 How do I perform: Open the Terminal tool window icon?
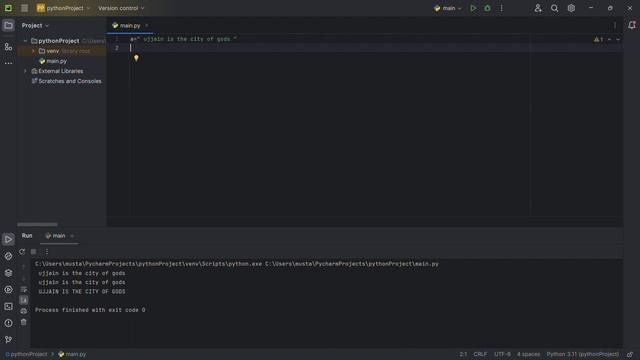pyautogui.click(x=8, y=307)
